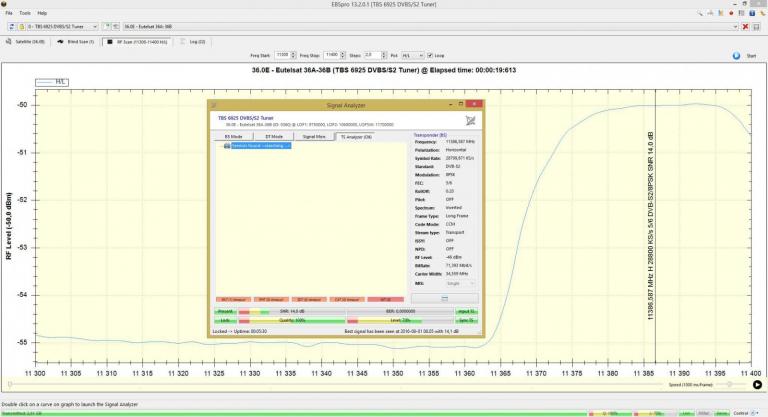Open the Tools menu

click(x=25, y=13)
